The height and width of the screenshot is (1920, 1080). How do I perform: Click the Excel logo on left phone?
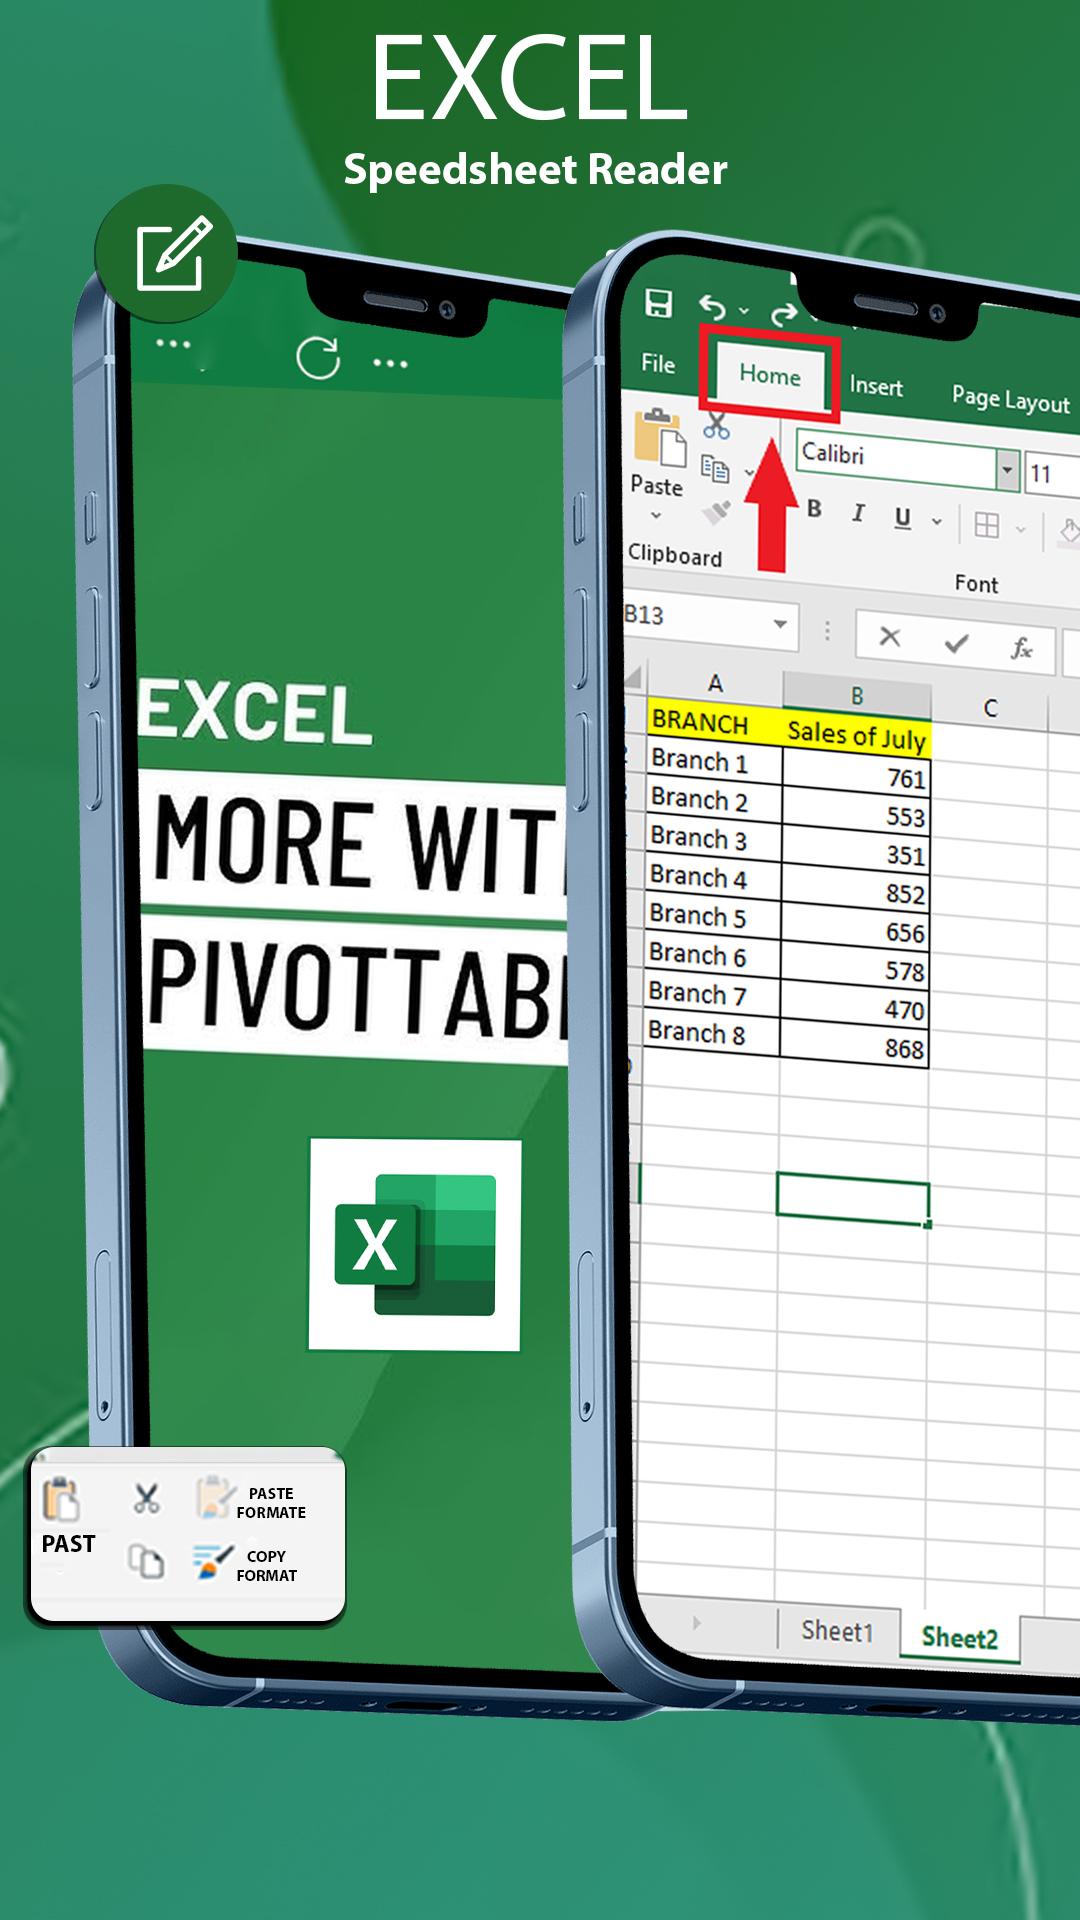point(415,1244)
